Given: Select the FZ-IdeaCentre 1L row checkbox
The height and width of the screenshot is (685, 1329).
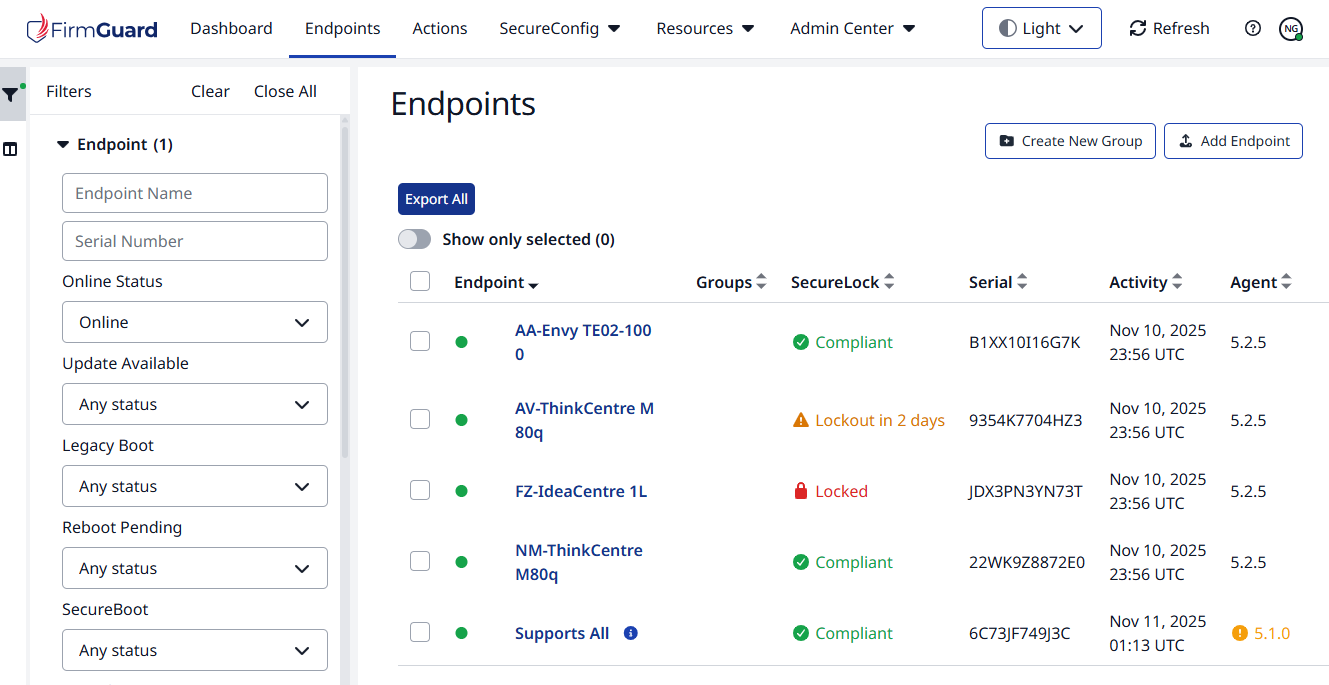Looking at the screenshot, I should [420, 491].
